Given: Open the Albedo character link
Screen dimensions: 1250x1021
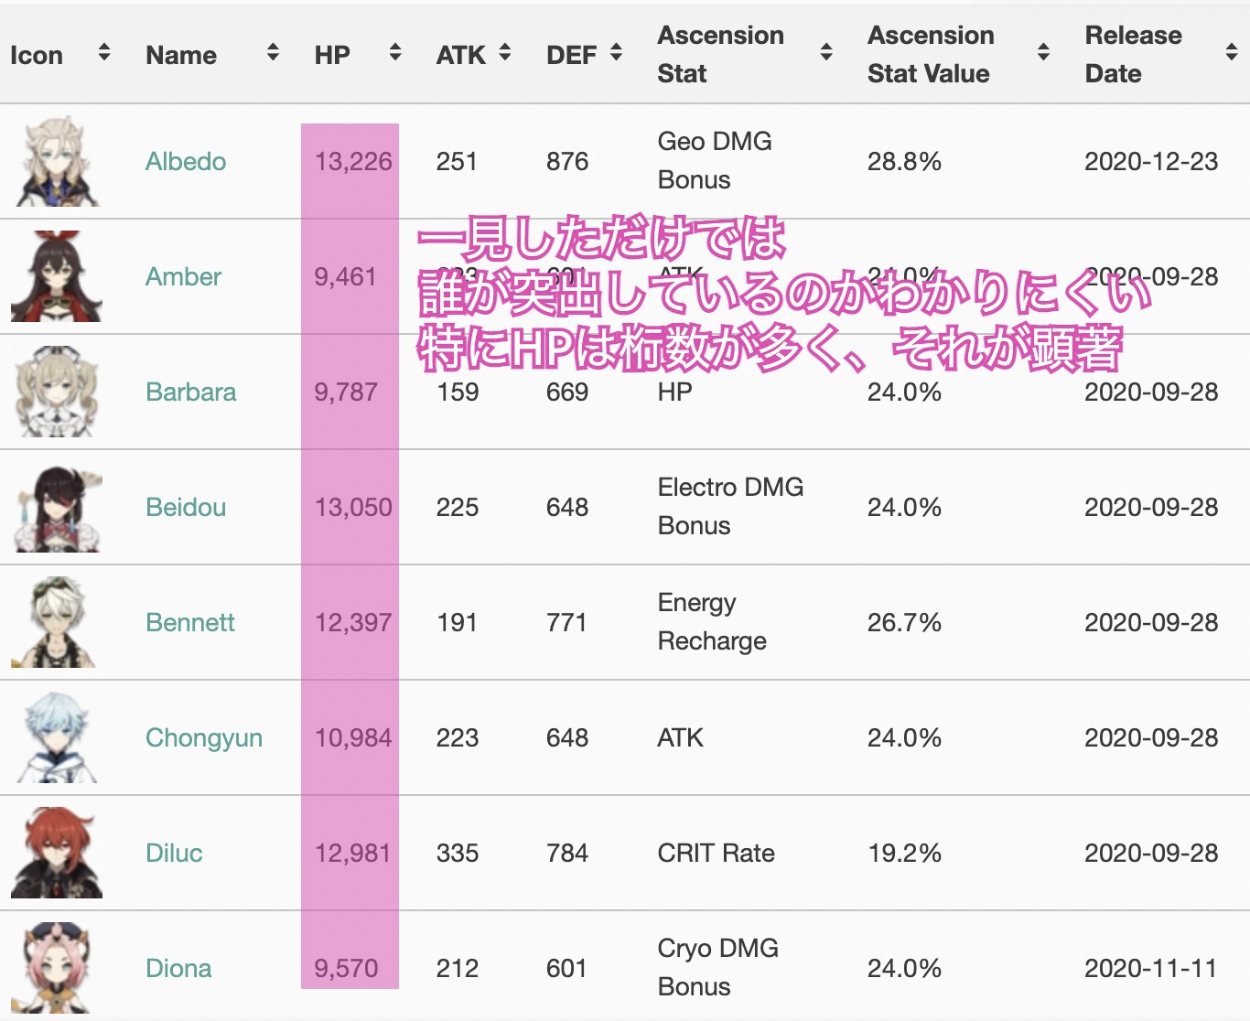Looking at the screenshot, I should point(186,162).
